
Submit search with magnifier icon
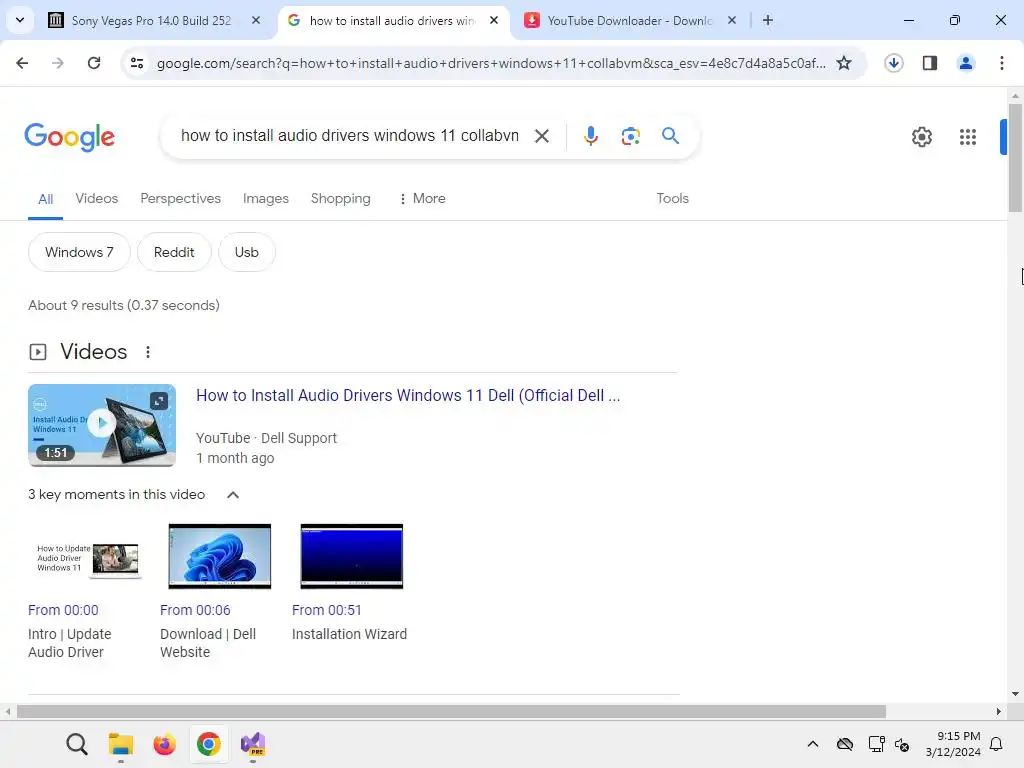(670, 136)
